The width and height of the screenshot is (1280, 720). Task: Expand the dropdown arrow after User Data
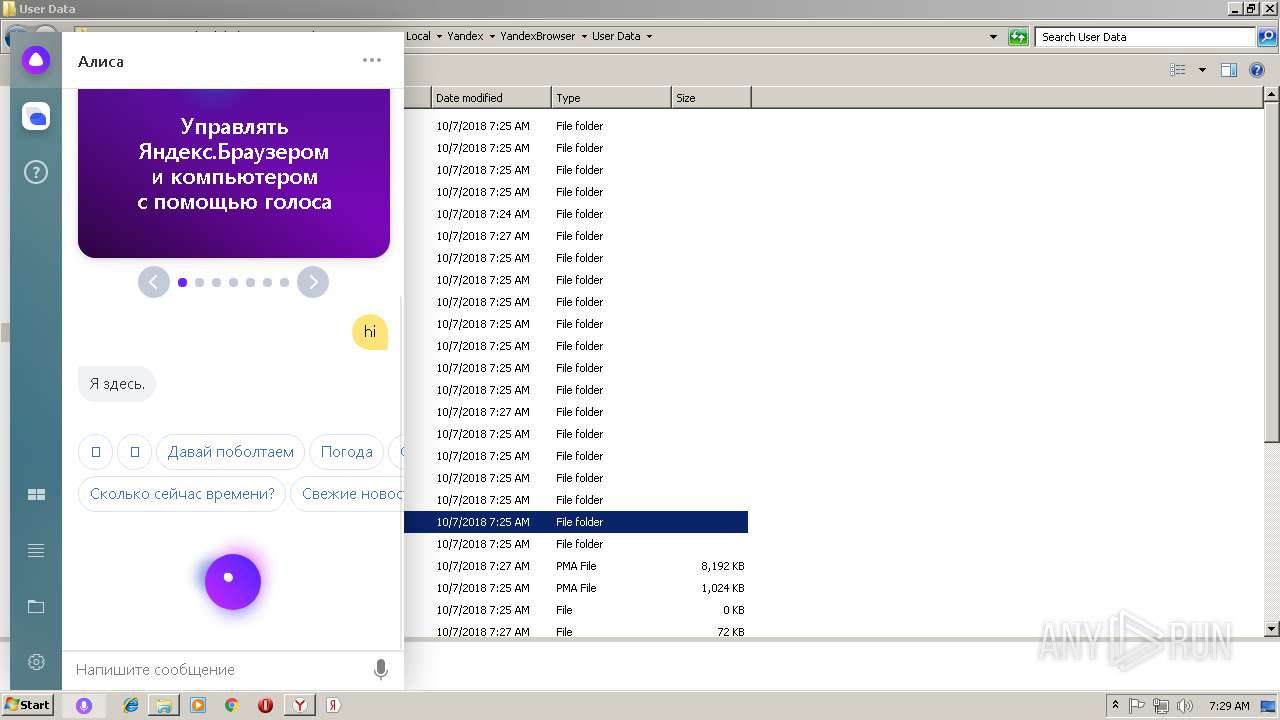tap(649, 37)
